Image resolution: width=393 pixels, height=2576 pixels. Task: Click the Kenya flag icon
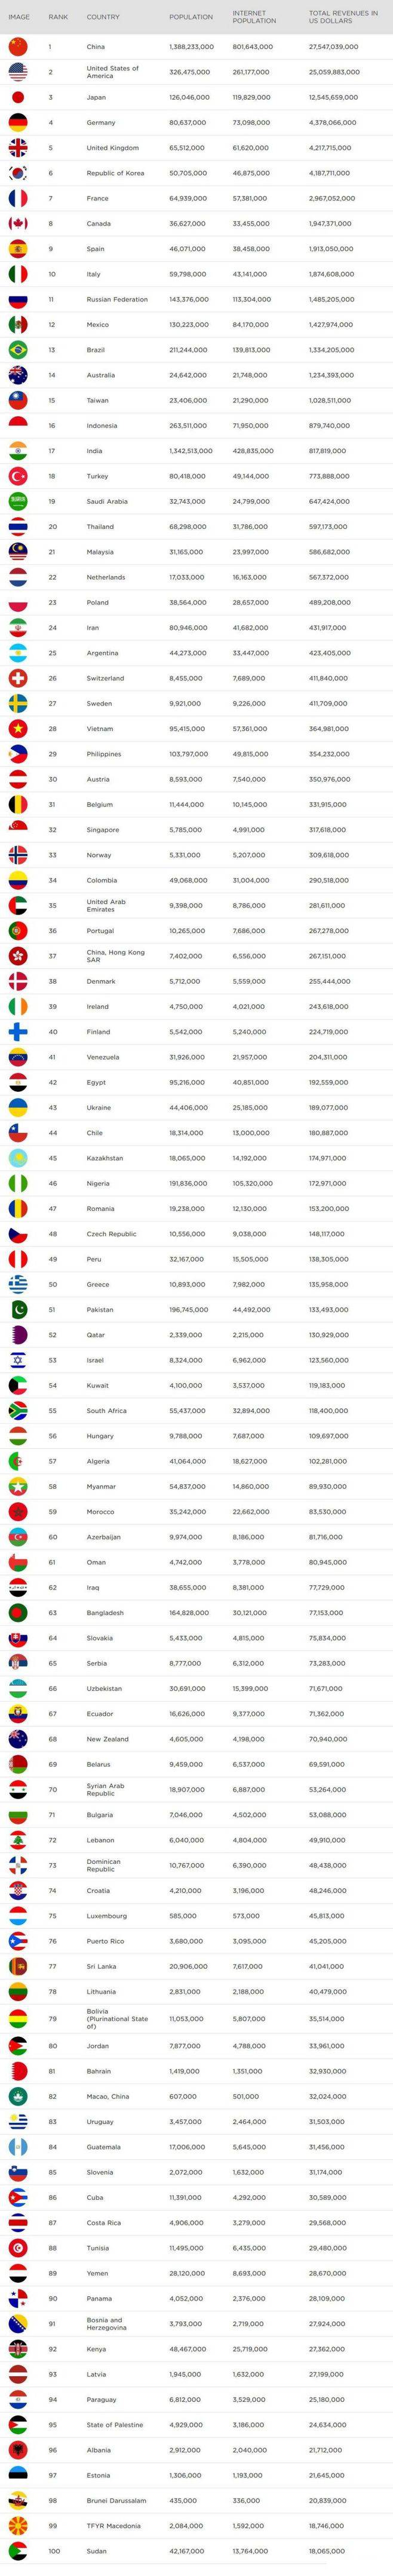[18, 2347]
